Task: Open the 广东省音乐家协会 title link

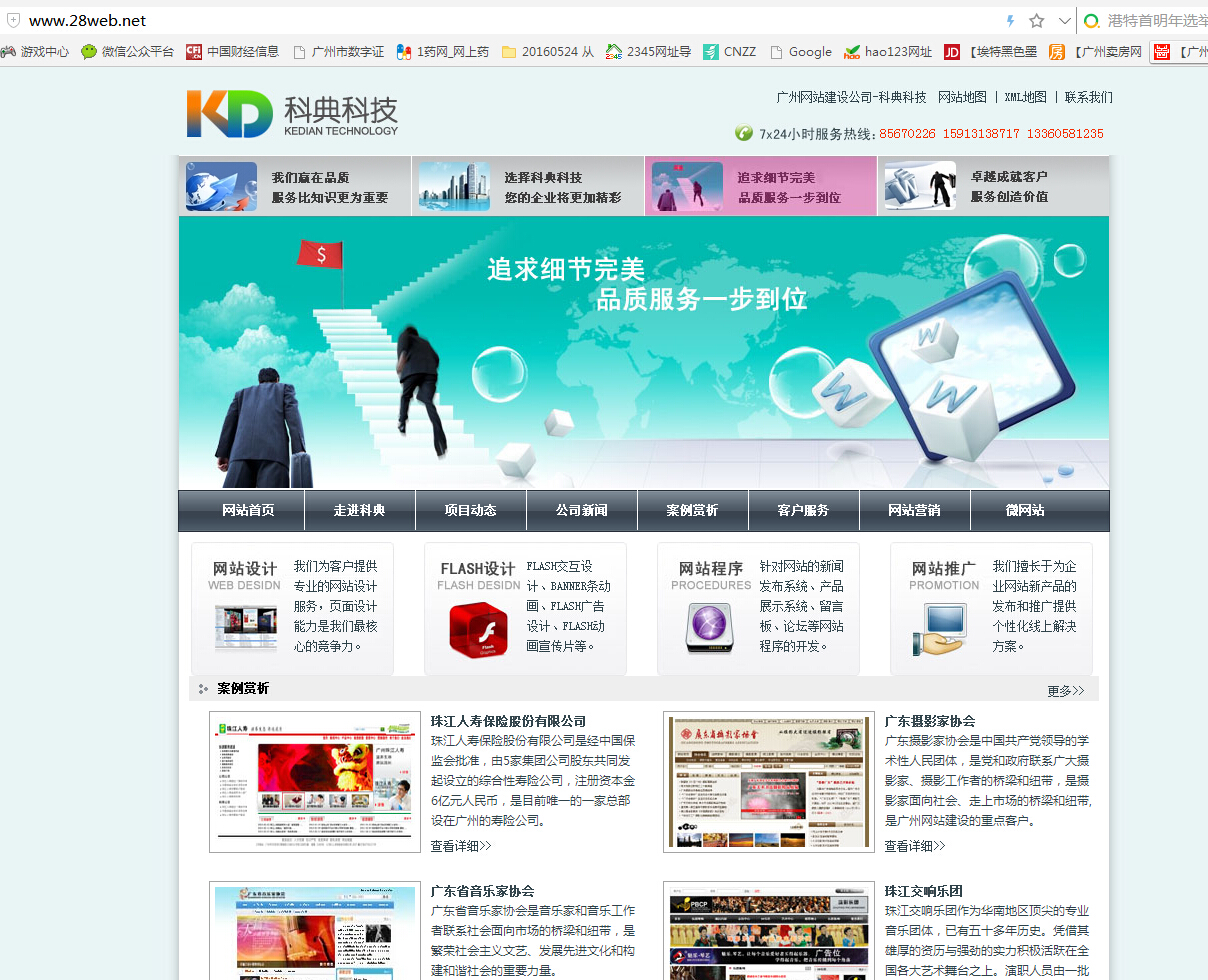Action: click(483, 891)
